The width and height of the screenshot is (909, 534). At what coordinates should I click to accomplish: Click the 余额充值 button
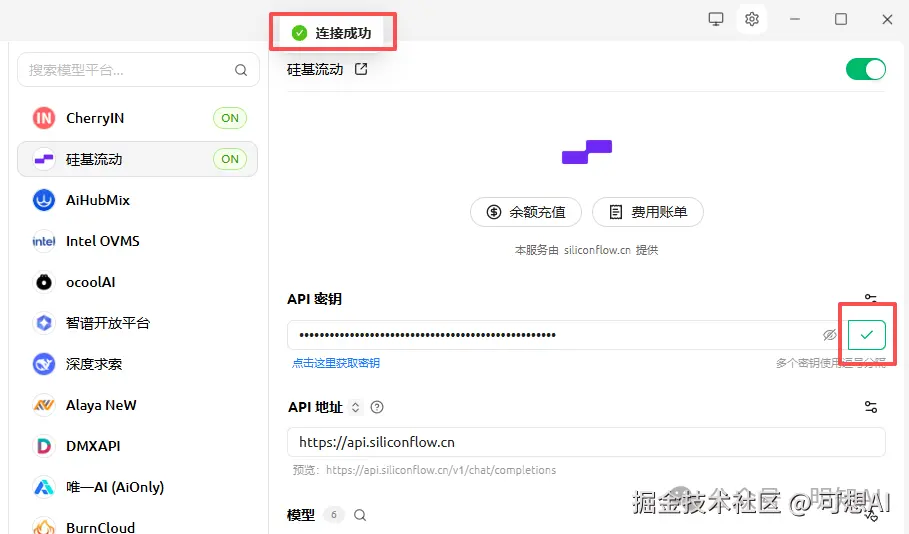[526, 212]
